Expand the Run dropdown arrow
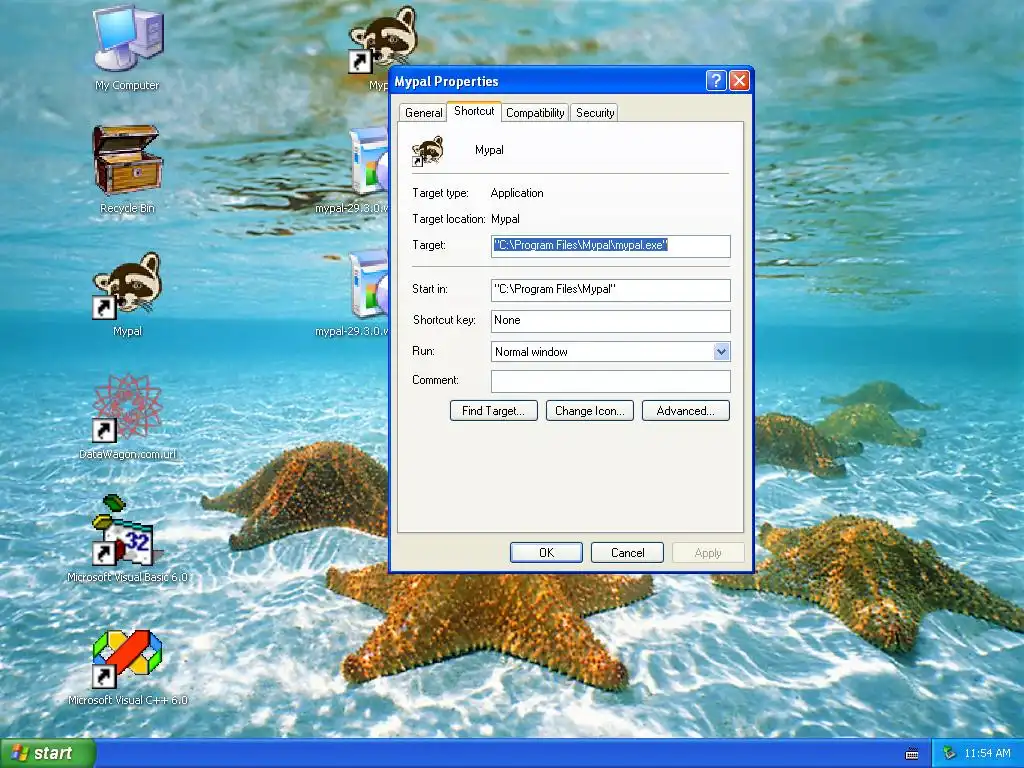Image resolution: width=1024 pixels, height=768 pixels. (721, 351)
